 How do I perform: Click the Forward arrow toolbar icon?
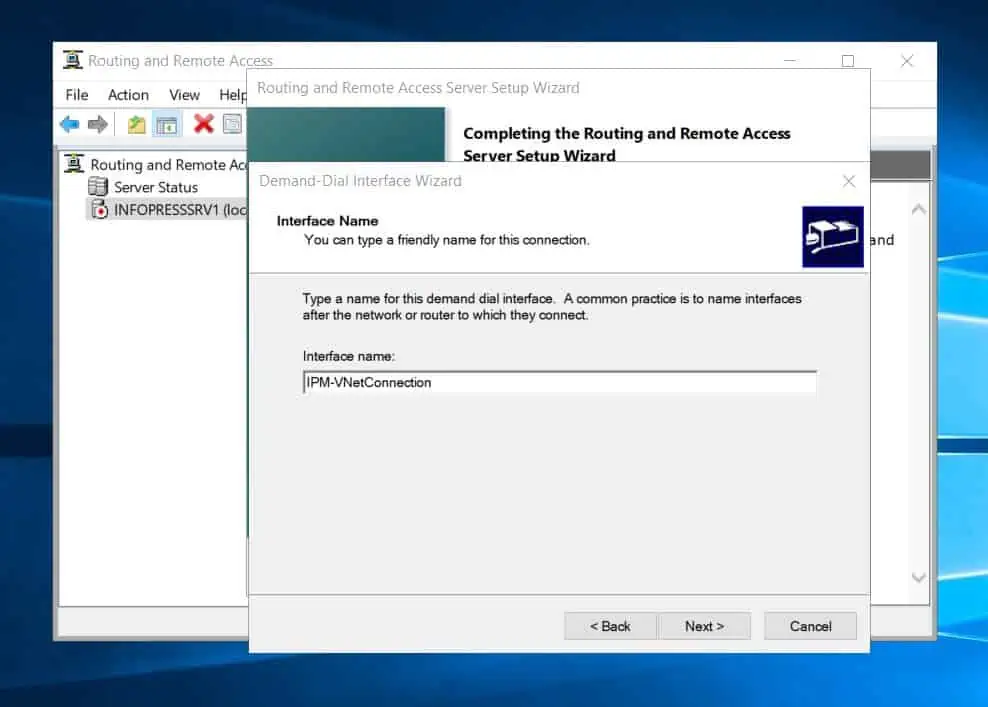coord(97,124)
